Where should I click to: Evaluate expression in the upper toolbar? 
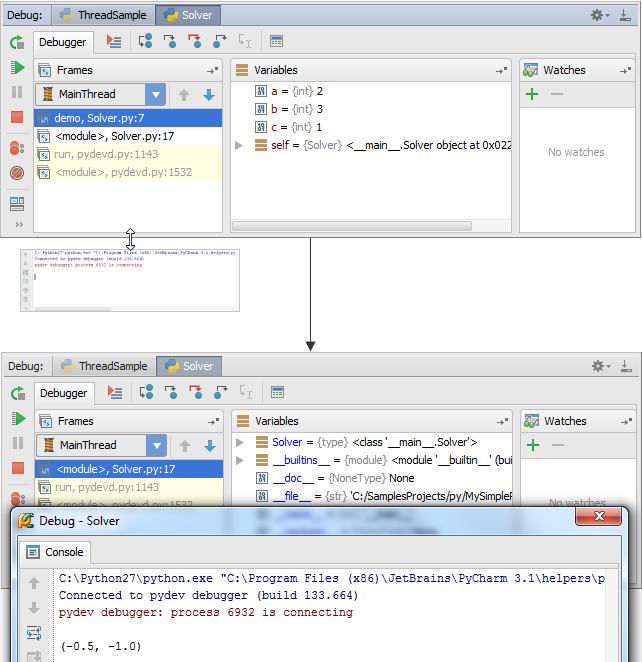pyautogui.click(x=276, y=41)
